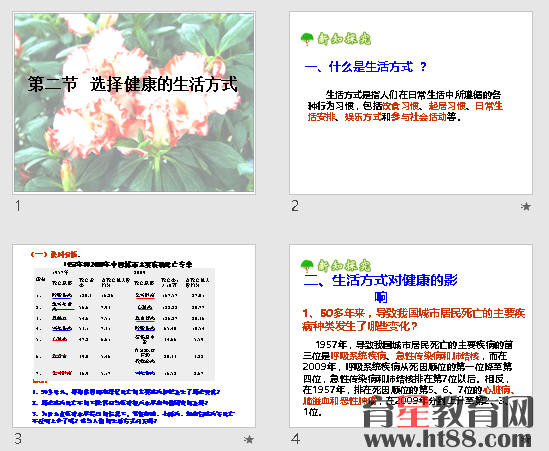
Task: Click the www.ht88.com watermark link
Action: click(x=448, y=438)
